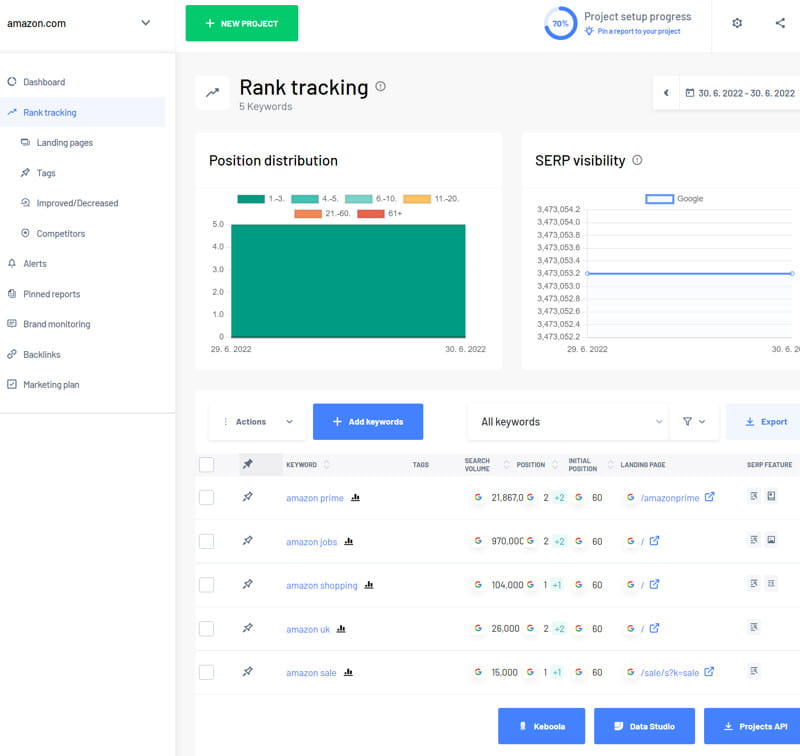Check the amazon prime row checkbox
The height and width of the screenshot is (756, 800).
(x=207, y=497)
